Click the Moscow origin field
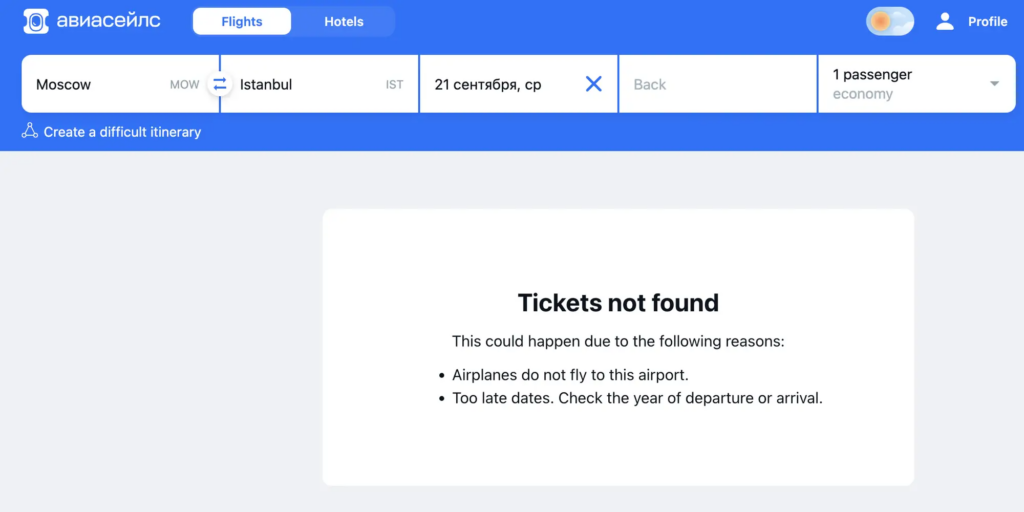This screenshot has width=1024, height=512. 90,84
